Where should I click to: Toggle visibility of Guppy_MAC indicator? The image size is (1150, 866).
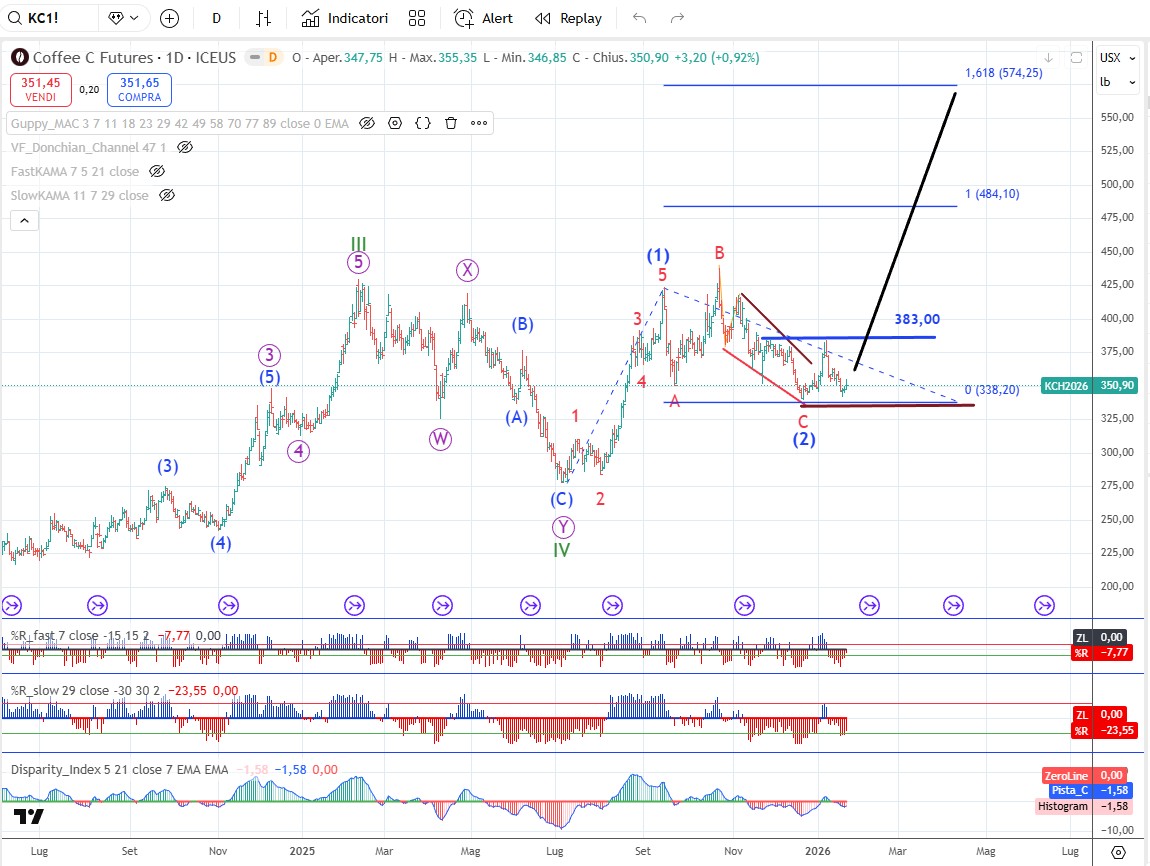(x=367, y=123)
